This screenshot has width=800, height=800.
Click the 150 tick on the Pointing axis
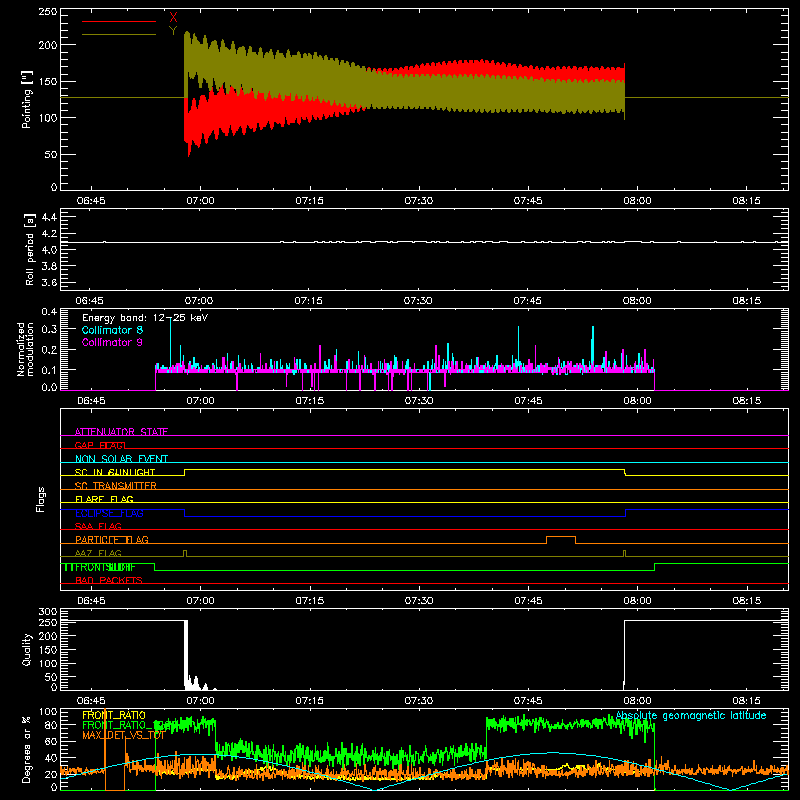pyautogui.click(x=47, y=82)
